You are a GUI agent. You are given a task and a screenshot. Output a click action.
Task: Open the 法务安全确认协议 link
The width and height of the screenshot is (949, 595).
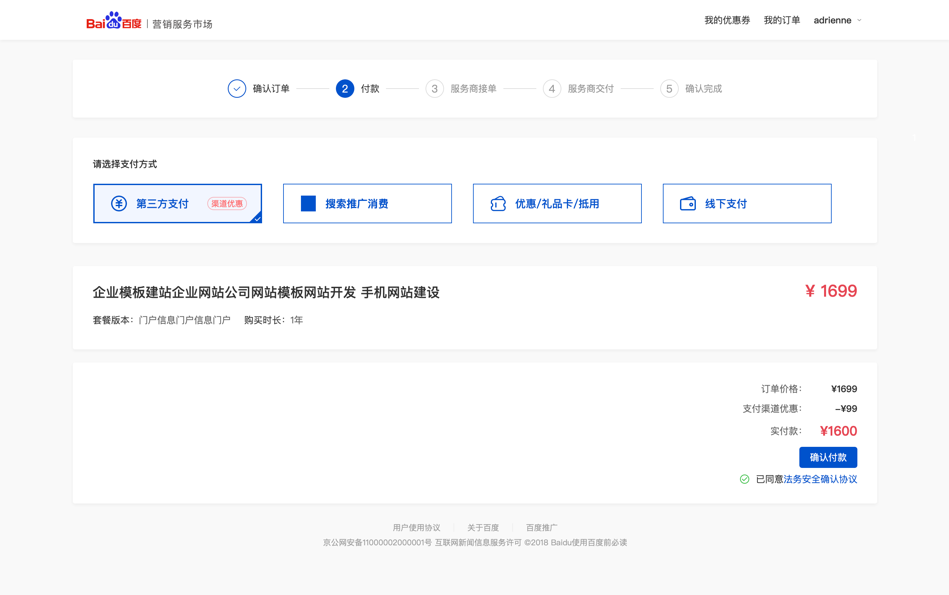click(x=820, y=479)
